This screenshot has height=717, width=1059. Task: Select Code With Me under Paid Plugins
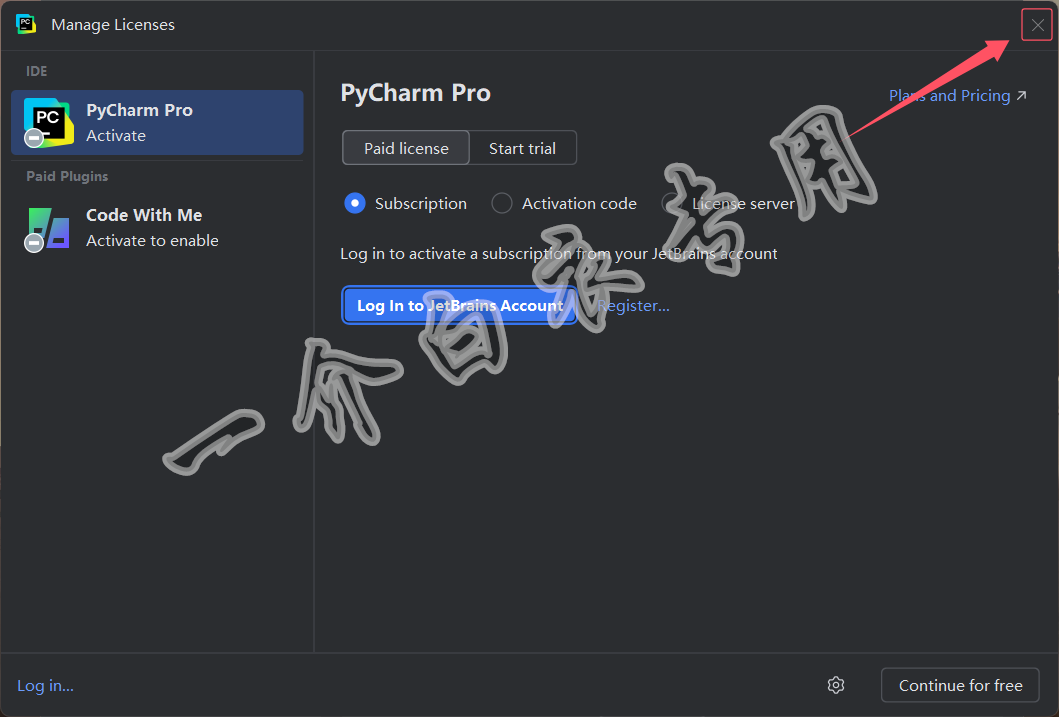[x=157, y=228]
